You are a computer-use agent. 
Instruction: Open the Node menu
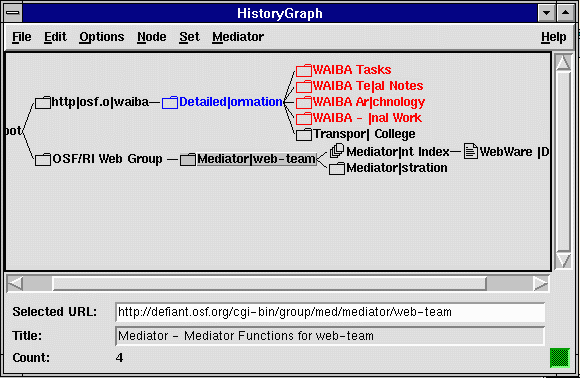152,37
